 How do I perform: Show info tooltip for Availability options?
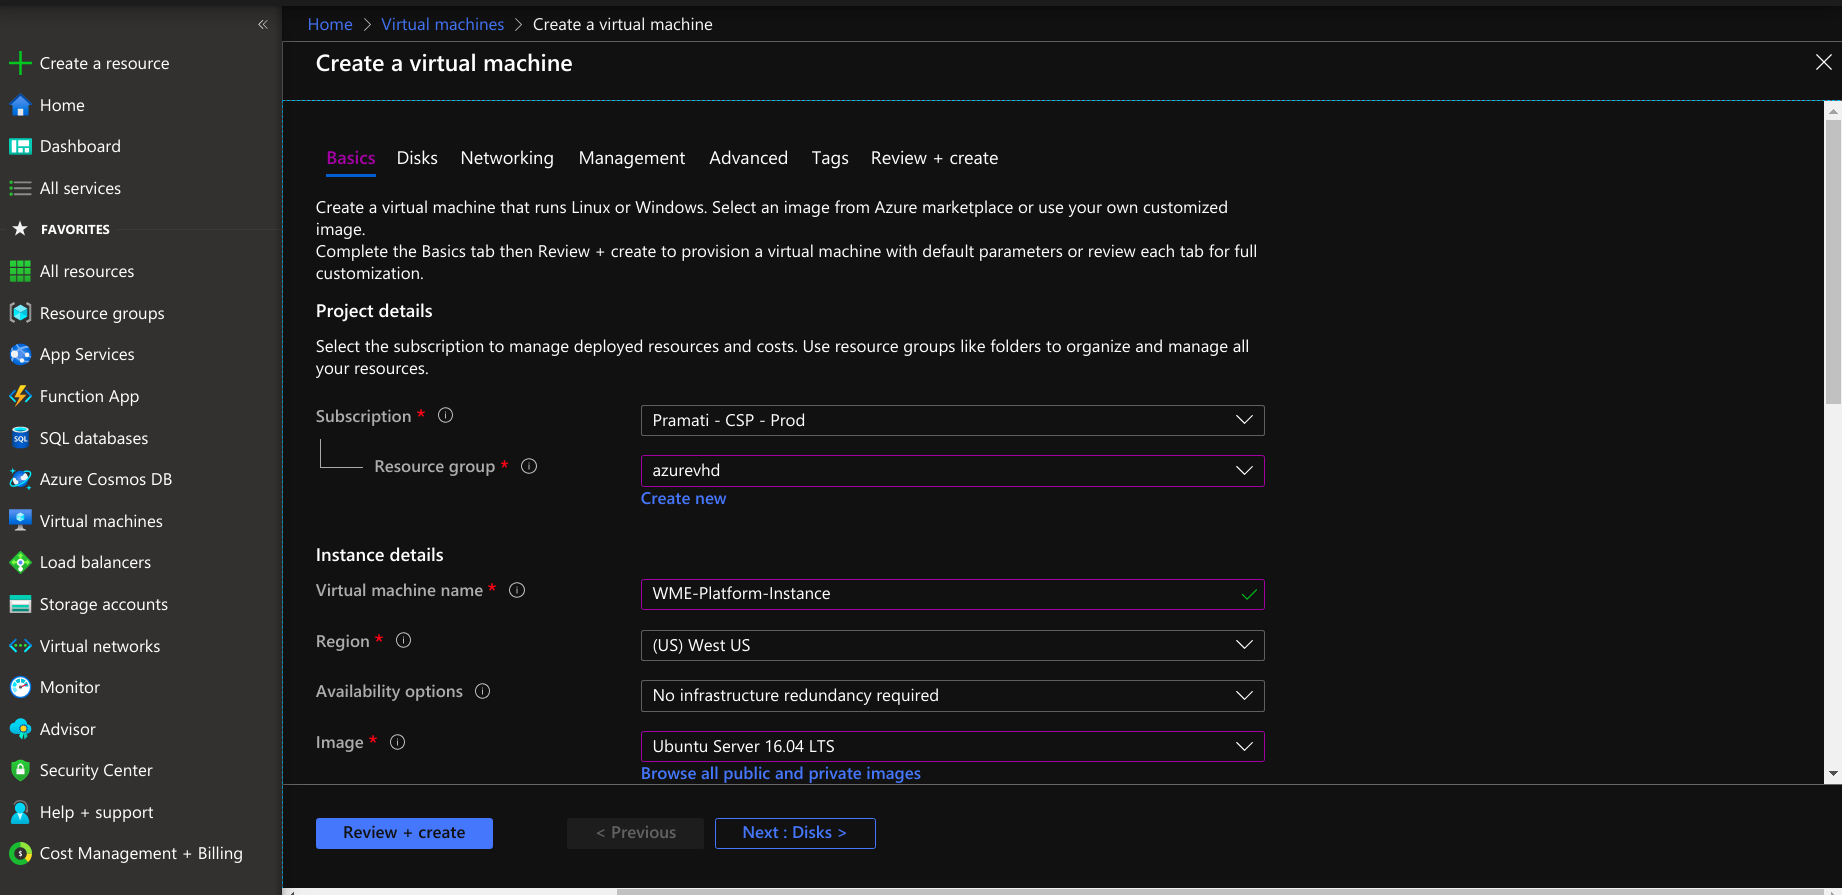click(x=482, y=691)
